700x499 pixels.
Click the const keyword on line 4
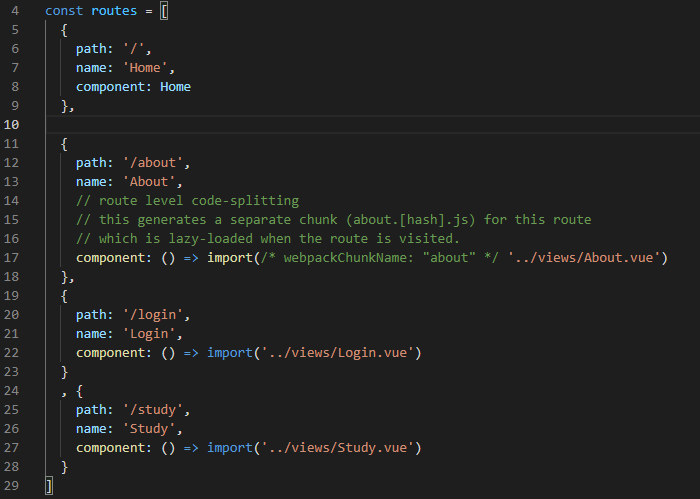(64, 11)
